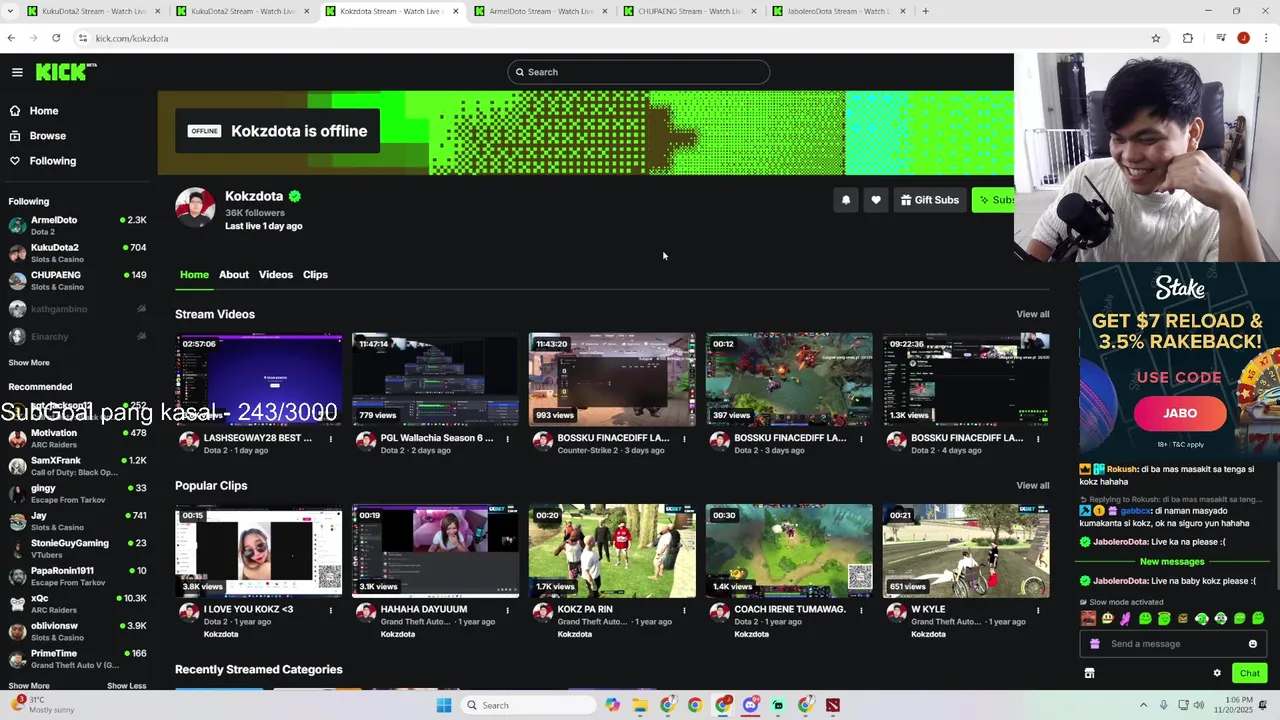The height and width of the screenshot is (720, 1280).
Task: Click Show More under Recommended
Action: [29, 686]
